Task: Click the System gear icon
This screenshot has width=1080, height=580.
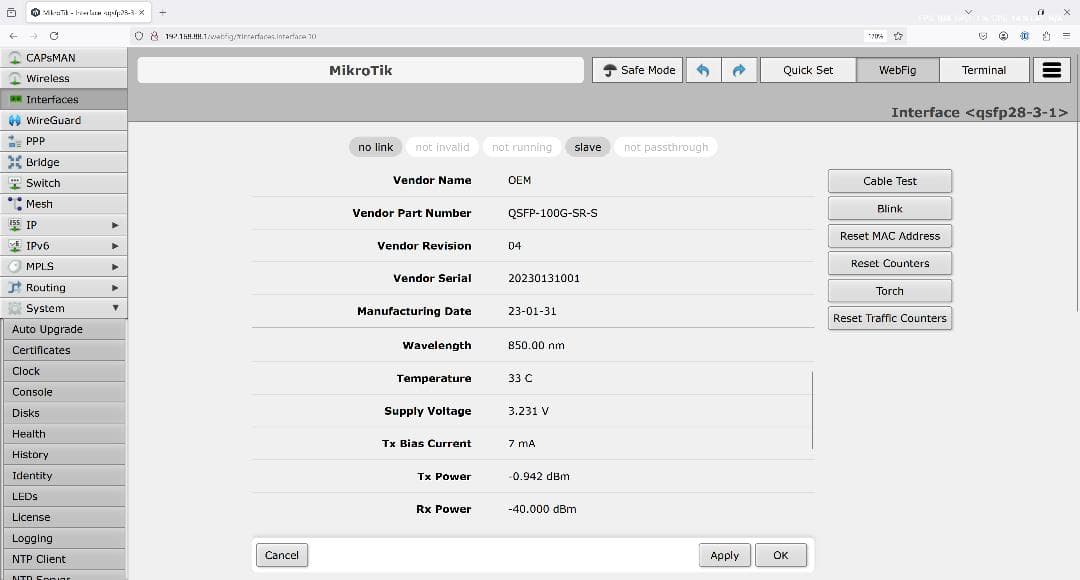Action: tap(14, 309)
